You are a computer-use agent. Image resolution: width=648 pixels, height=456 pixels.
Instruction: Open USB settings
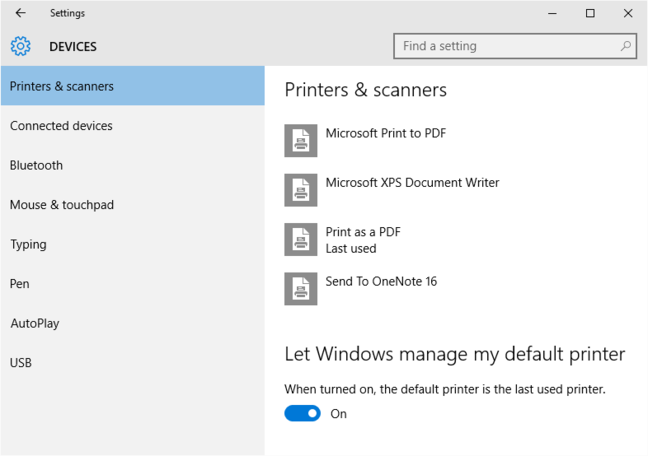click(x=133, y=363)
